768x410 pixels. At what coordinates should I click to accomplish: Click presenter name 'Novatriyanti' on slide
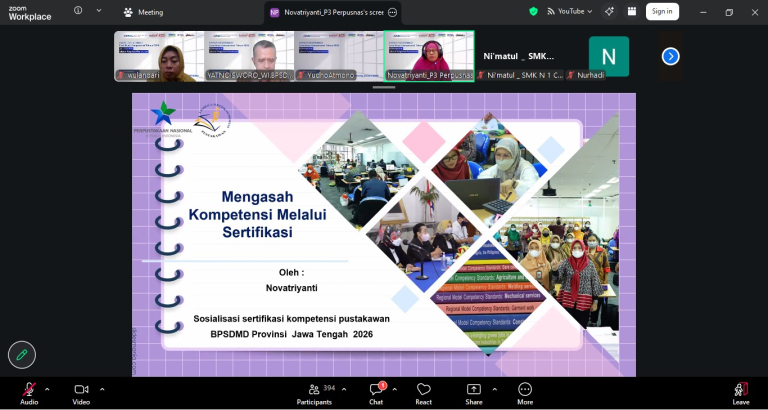(x=291, y=288)
